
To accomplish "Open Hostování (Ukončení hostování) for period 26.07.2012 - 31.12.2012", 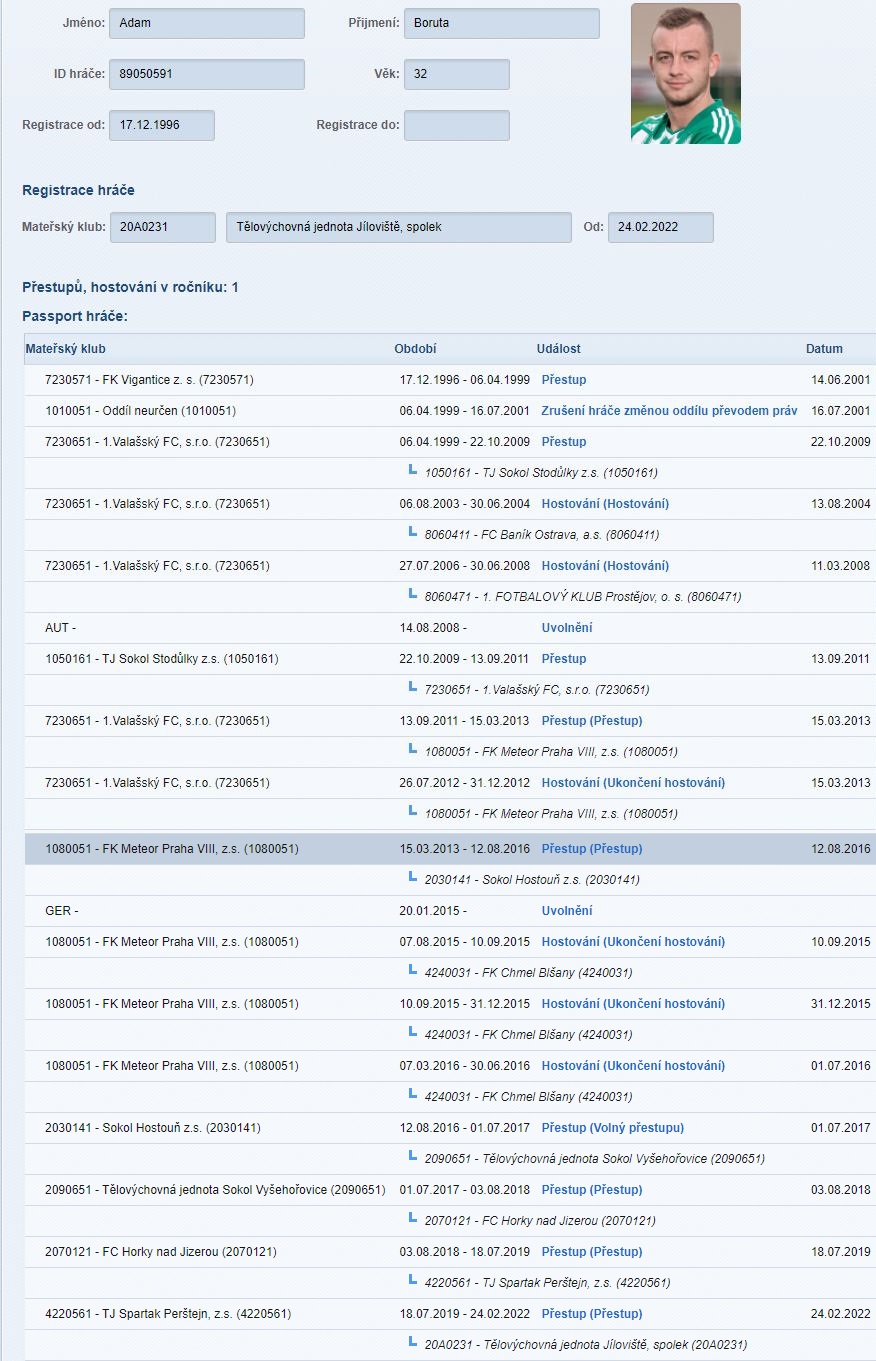I will pos(633,783).
